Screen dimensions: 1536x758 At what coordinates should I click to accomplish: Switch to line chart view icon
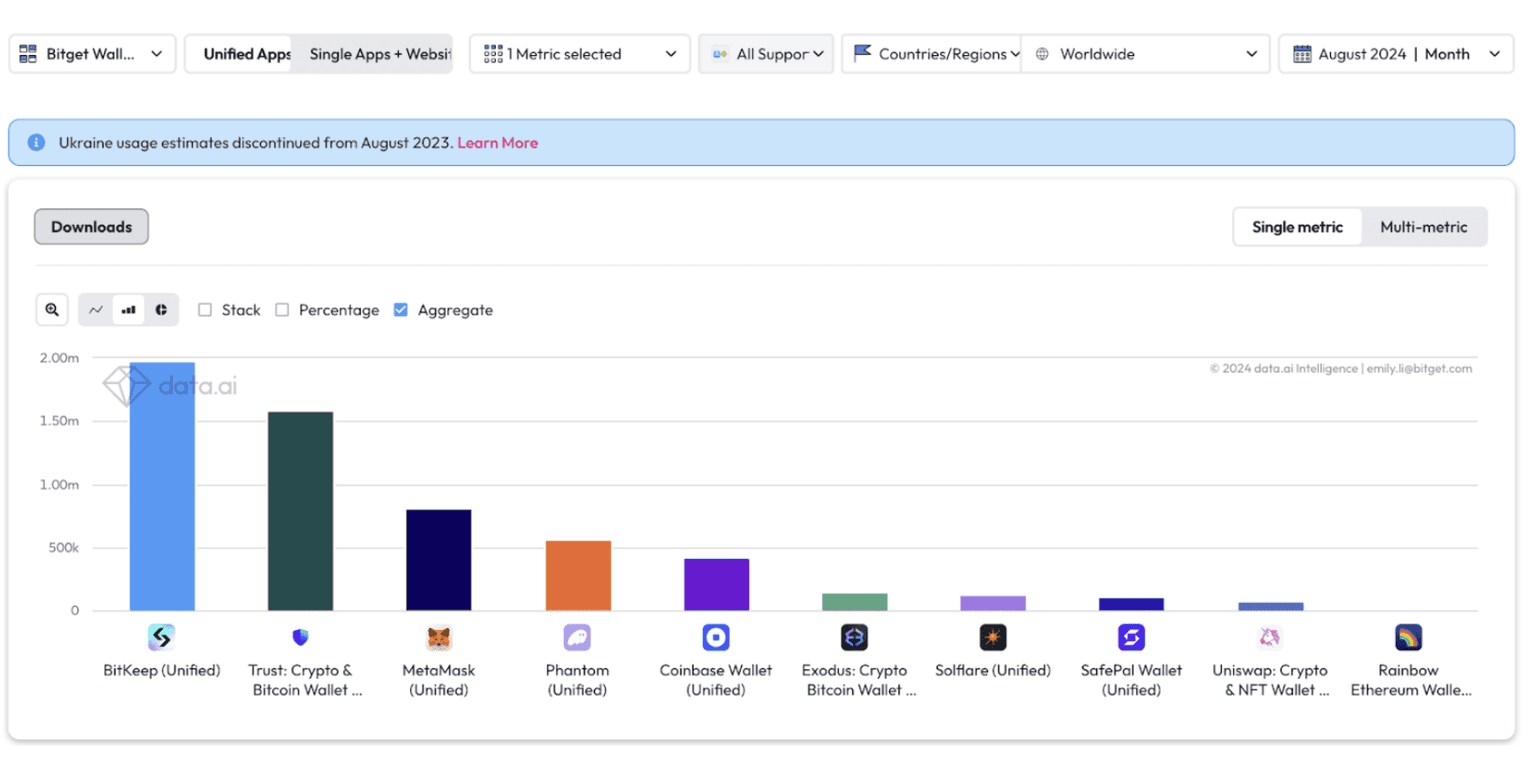pyautogui.click(x=96, y=310)
